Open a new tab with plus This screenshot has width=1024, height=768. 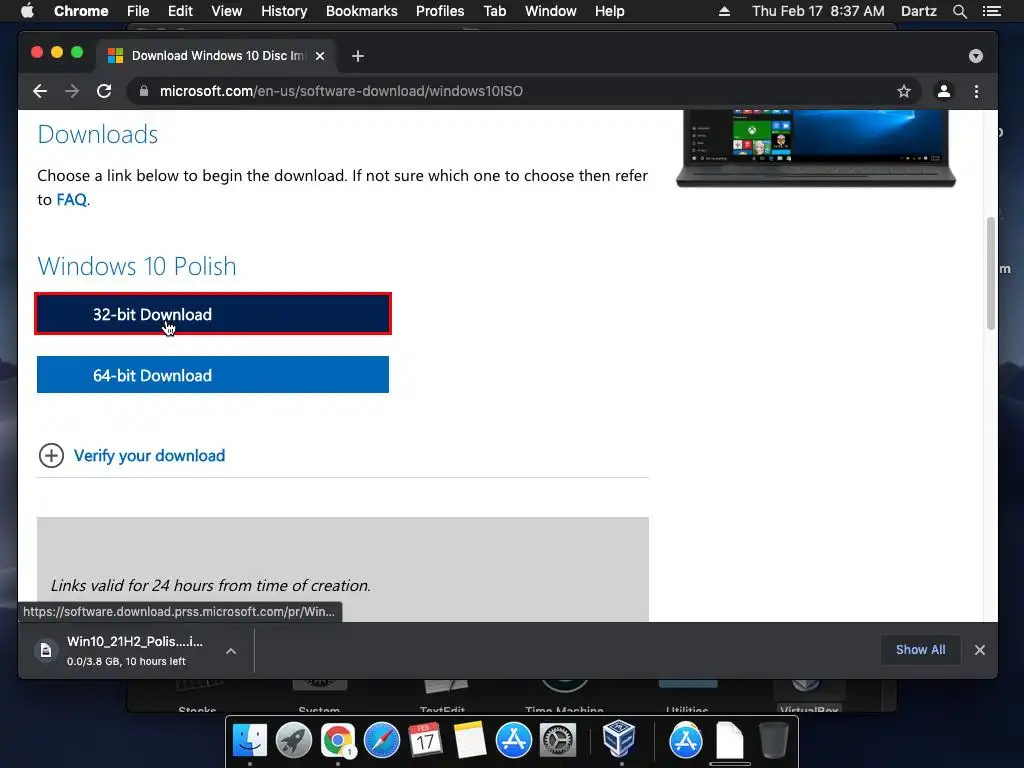coord(358,56)
